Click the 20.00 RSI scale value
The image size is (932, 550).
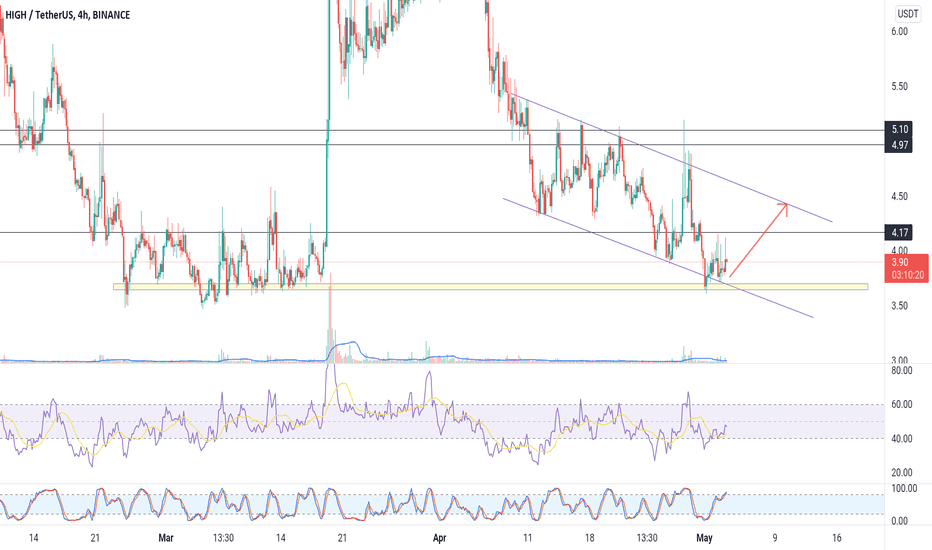point(902,473)
